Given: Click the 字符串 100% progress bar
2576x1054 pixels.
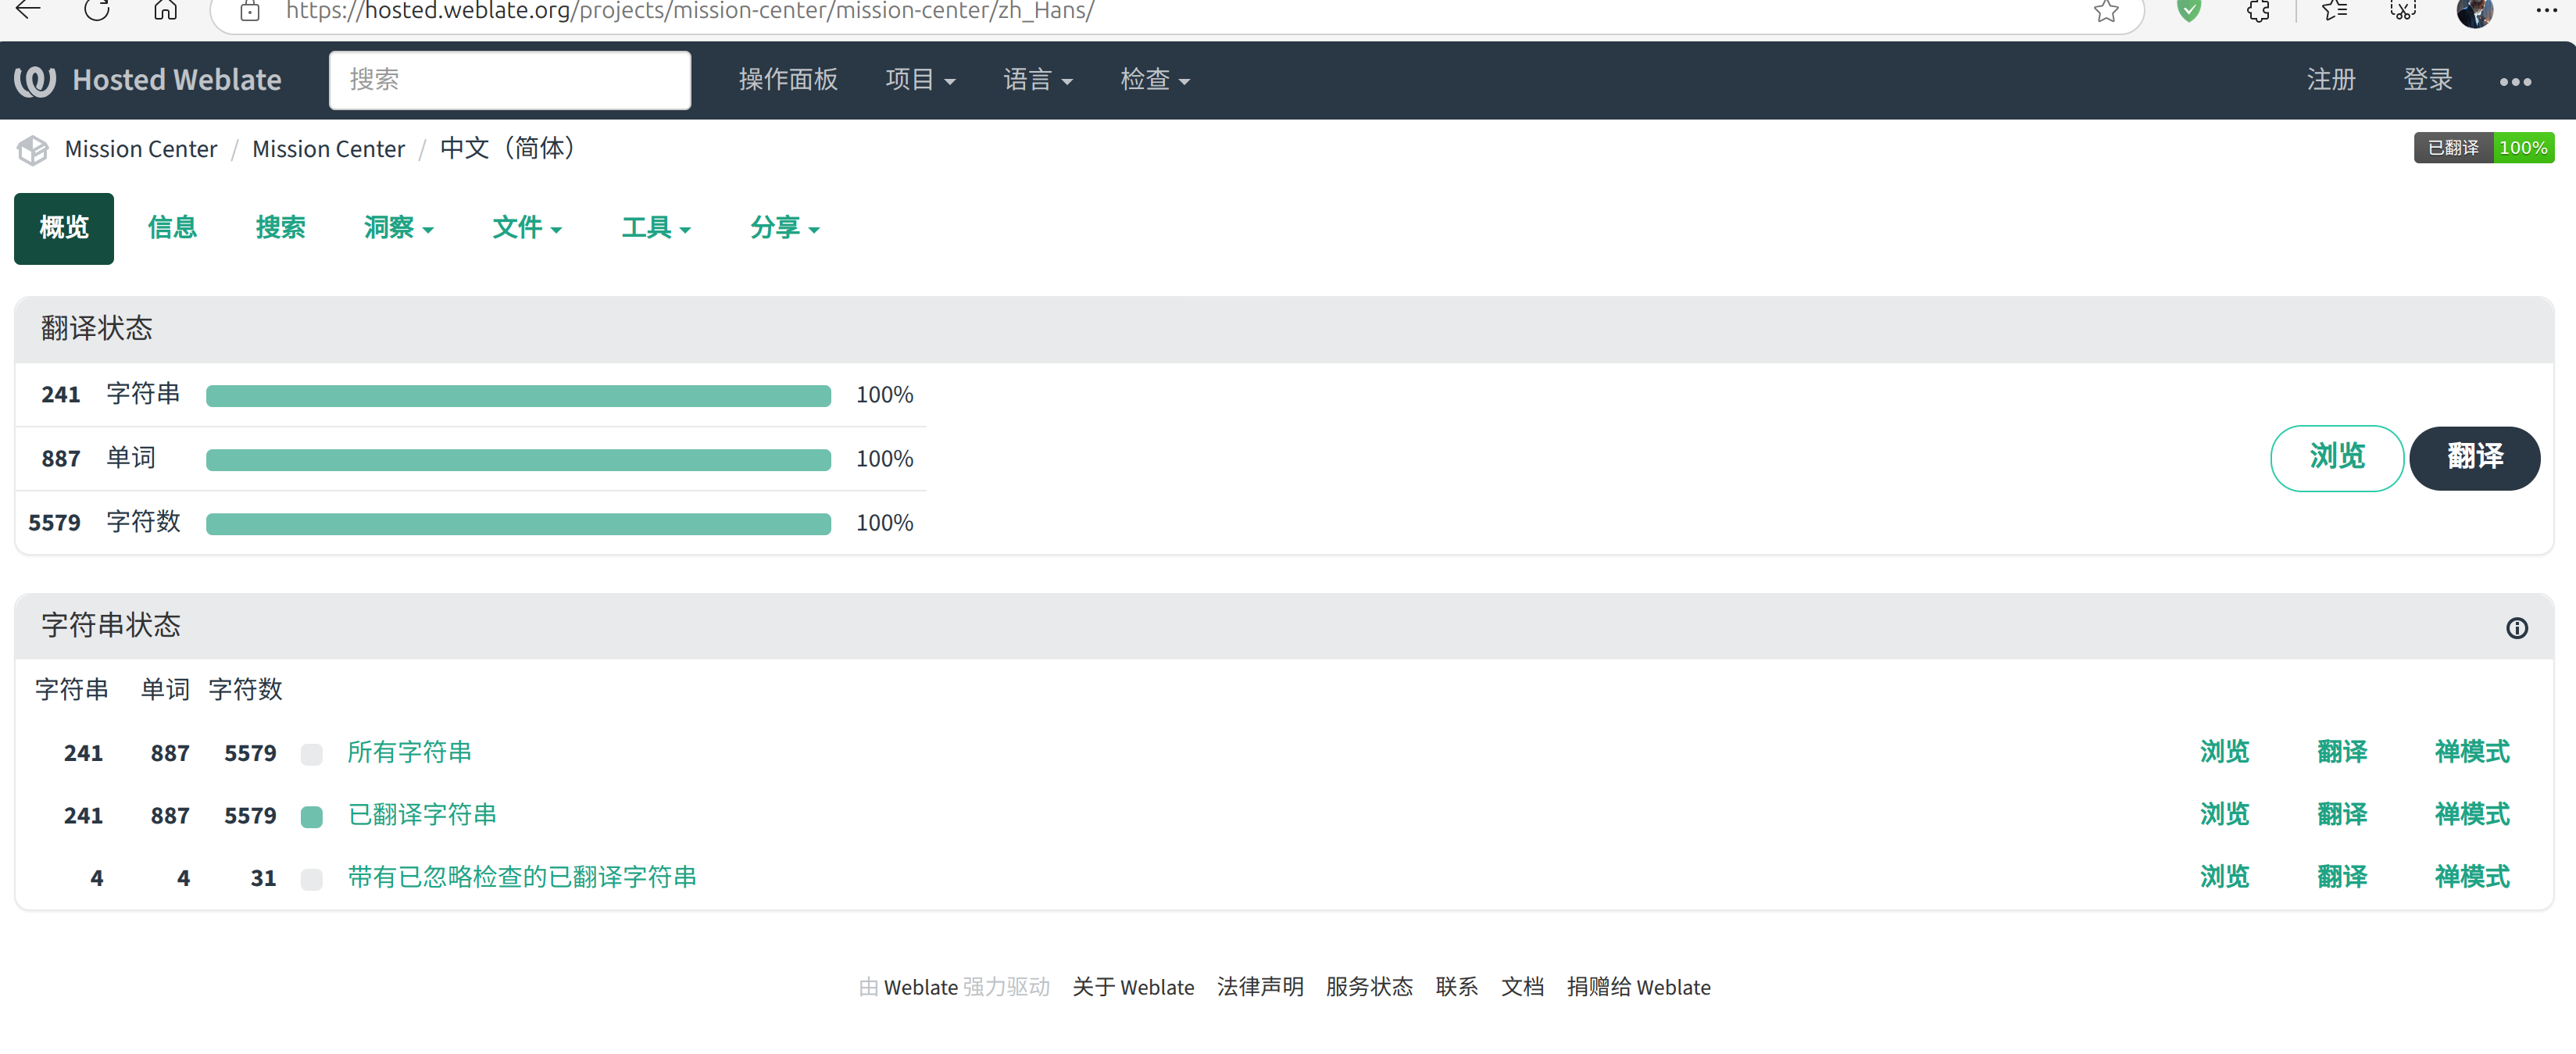Looking at the screenshot, I should pyautogui.click(x=518, y=396).
